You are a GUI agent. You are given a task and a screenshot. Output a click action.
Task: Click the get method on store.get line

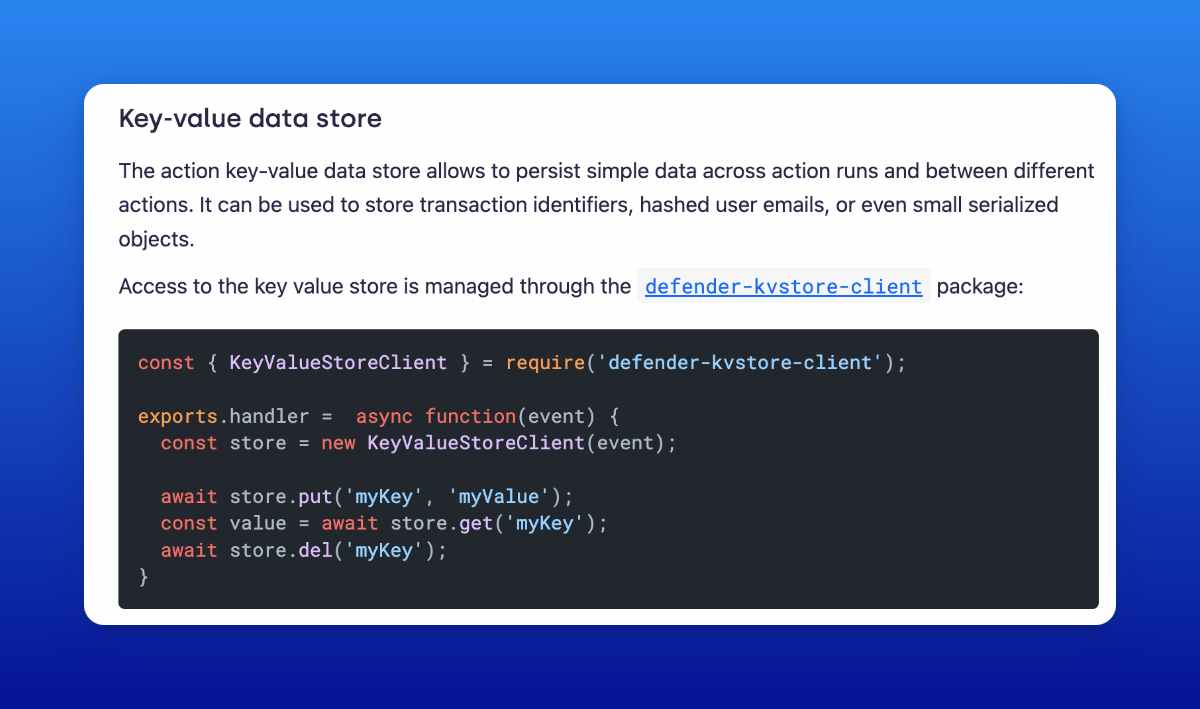click(x=476, y=523)
